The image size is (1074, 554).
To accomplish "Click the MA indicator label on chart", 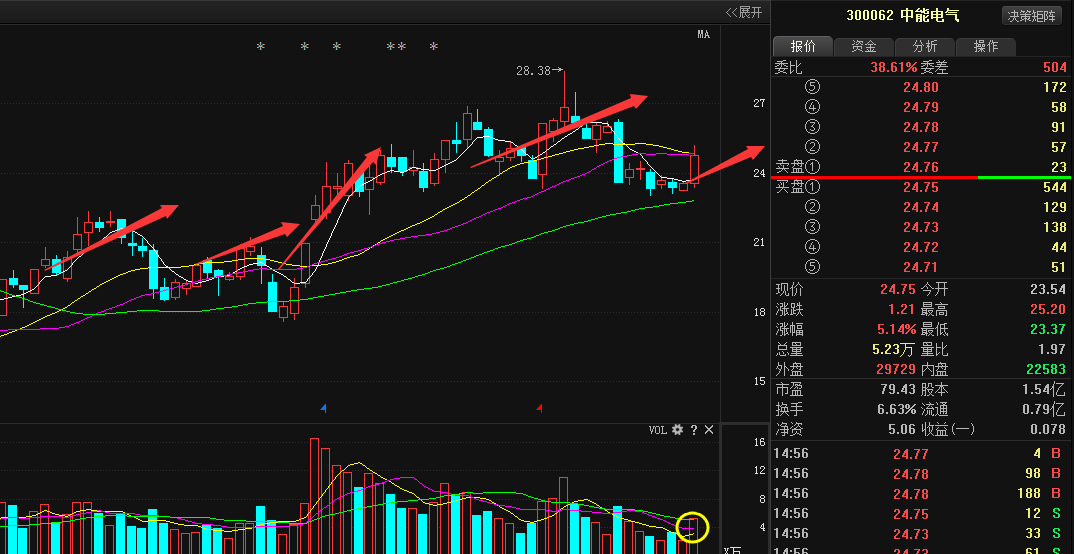I will click(703, 35).
